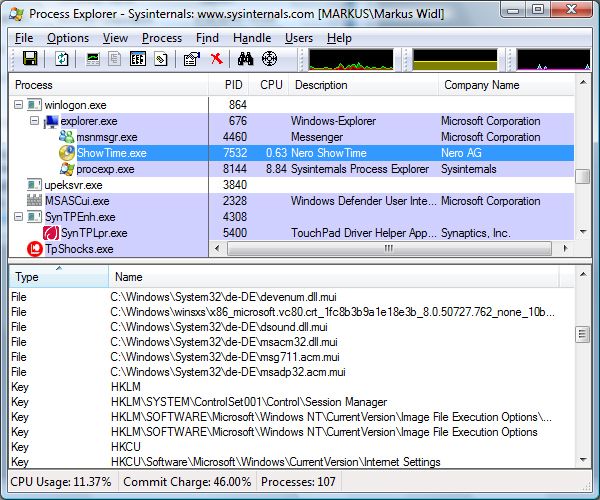Viewport: 600px width, 500px height.
Task: Click the process list vertical scroll thumb
Action: tap(583, 176)
